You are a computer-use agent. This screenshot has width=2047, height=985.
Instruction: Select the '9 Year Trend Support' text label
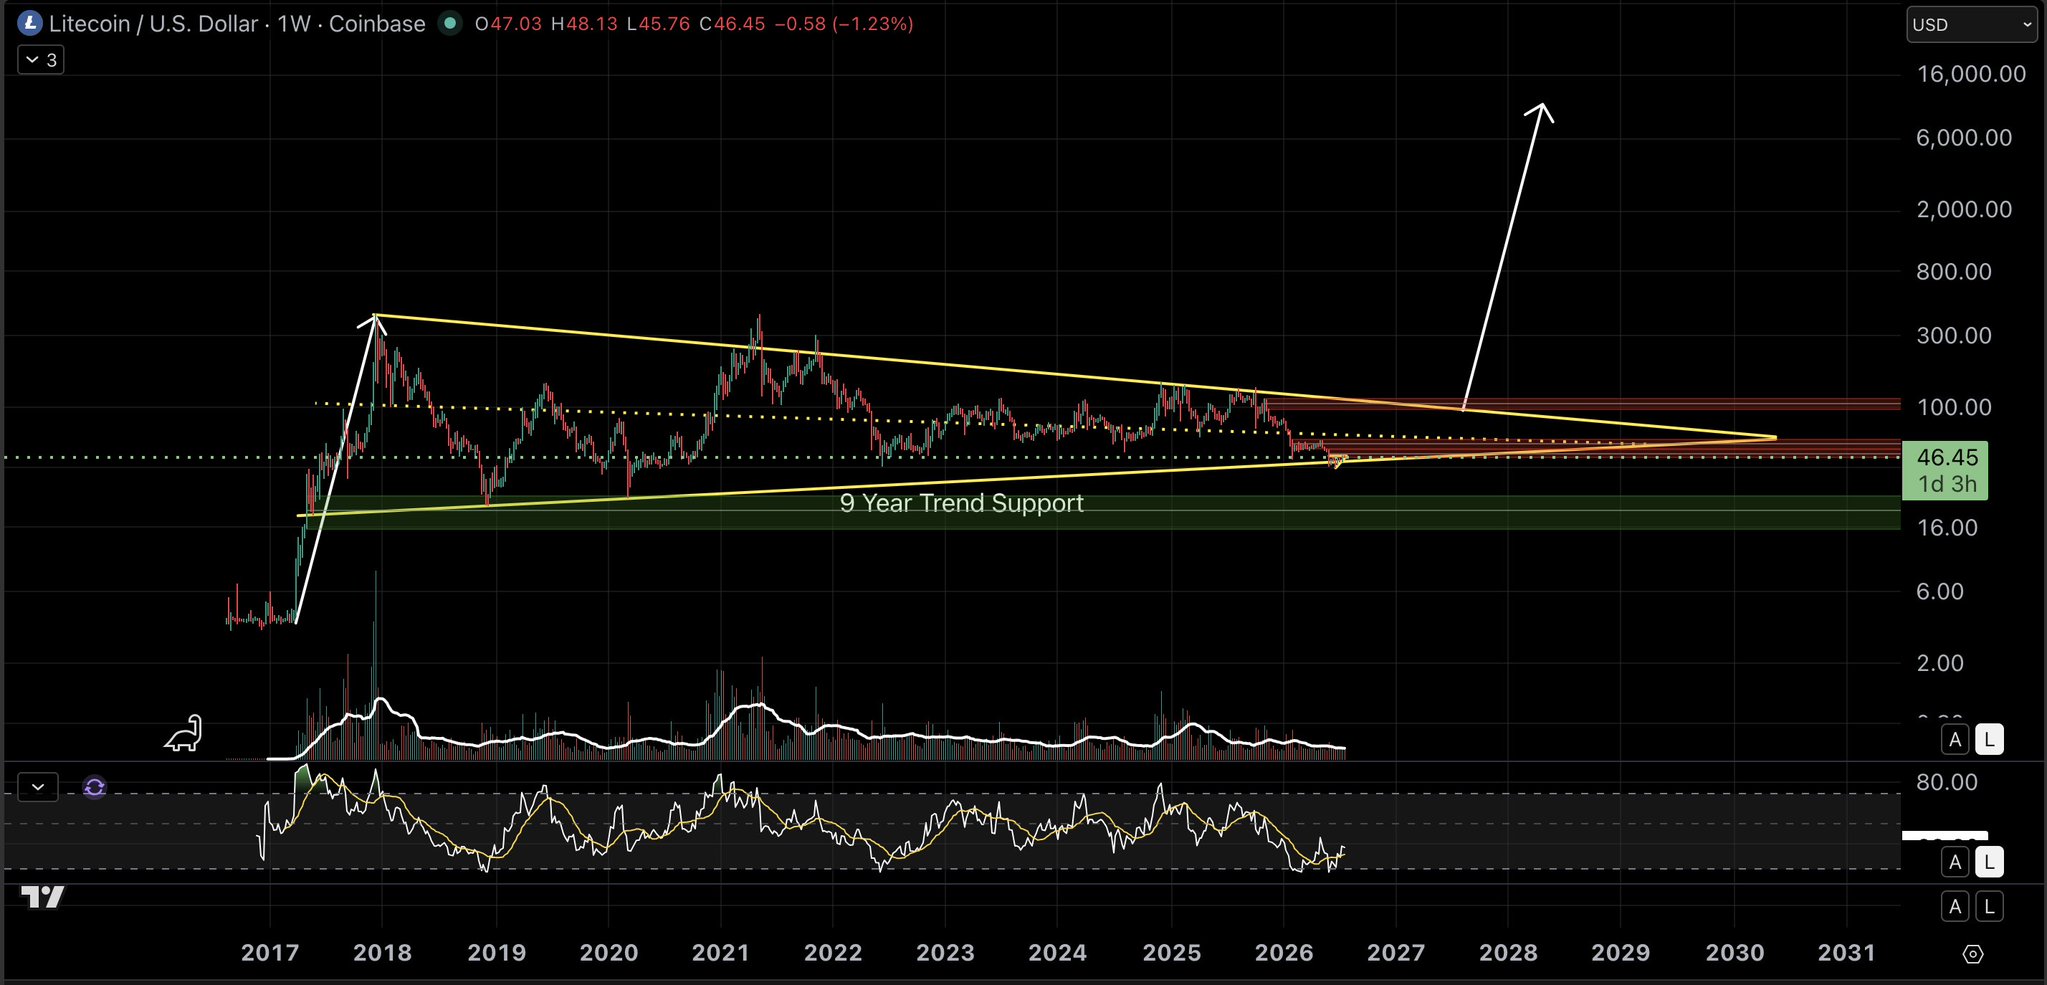tap(961, 503)
